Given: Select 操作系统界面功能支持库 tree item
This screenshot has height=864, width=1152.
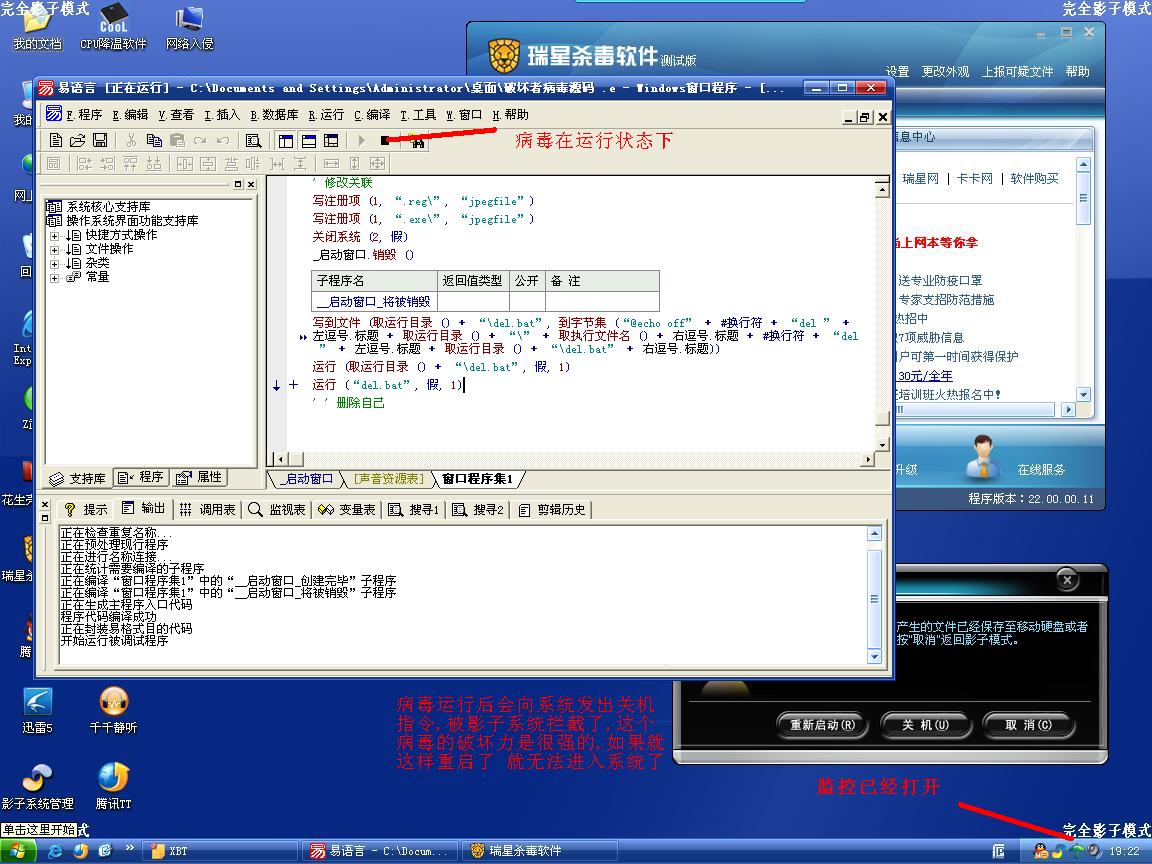Looking at the screenshot, I should pos(132,220).
